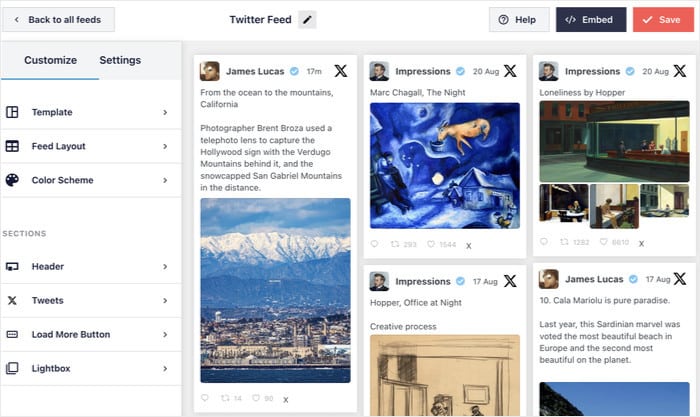Viewport: 700px width, 417px height.
Task: Open the Embed dialog
Action: tap(590, 20)
